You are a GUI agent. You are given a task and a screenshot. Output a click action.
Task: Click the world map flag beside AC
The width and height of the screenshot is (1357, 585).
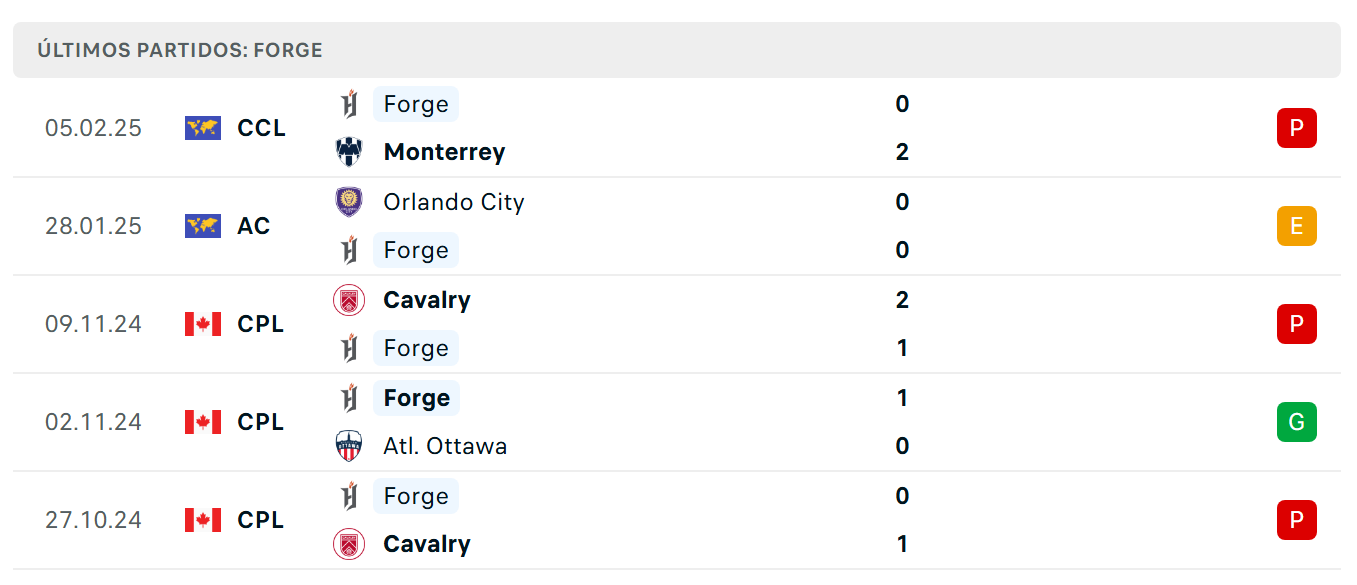coord(203,226)
